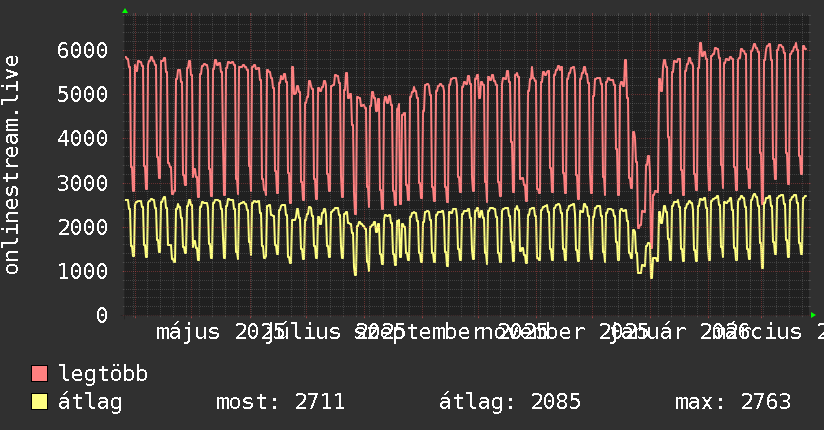Click the 'max: 2763' statistic

point(733,402)
